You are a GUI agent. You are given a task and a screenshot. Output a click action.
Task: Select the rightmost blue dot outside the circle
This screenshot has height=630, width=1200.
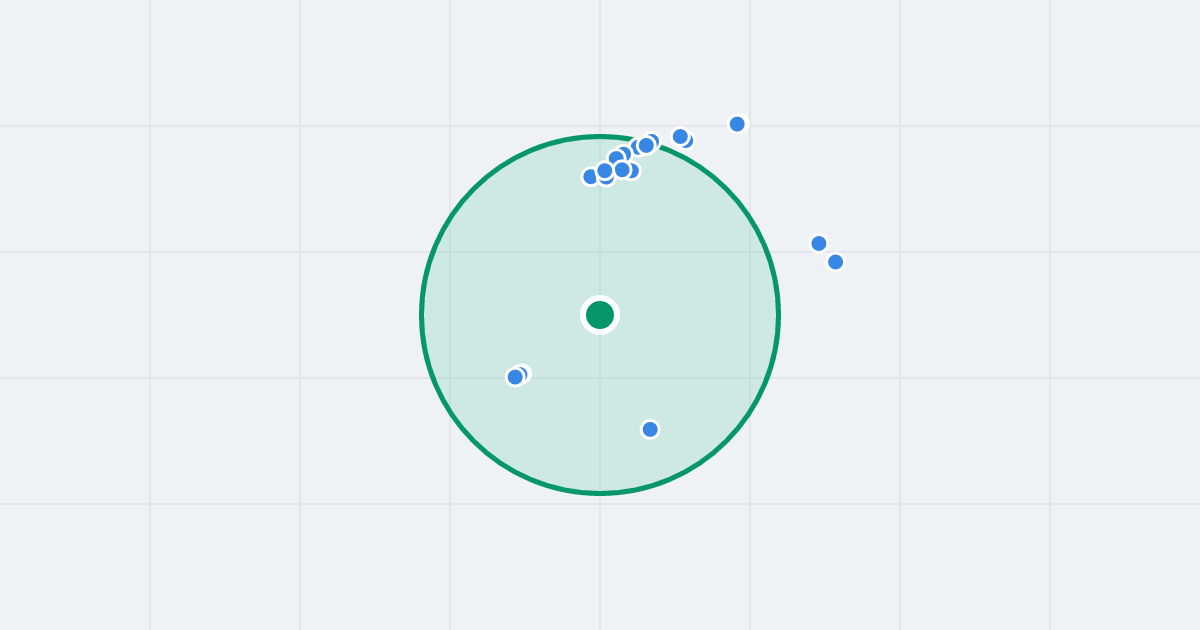click(x=835, y=262)
